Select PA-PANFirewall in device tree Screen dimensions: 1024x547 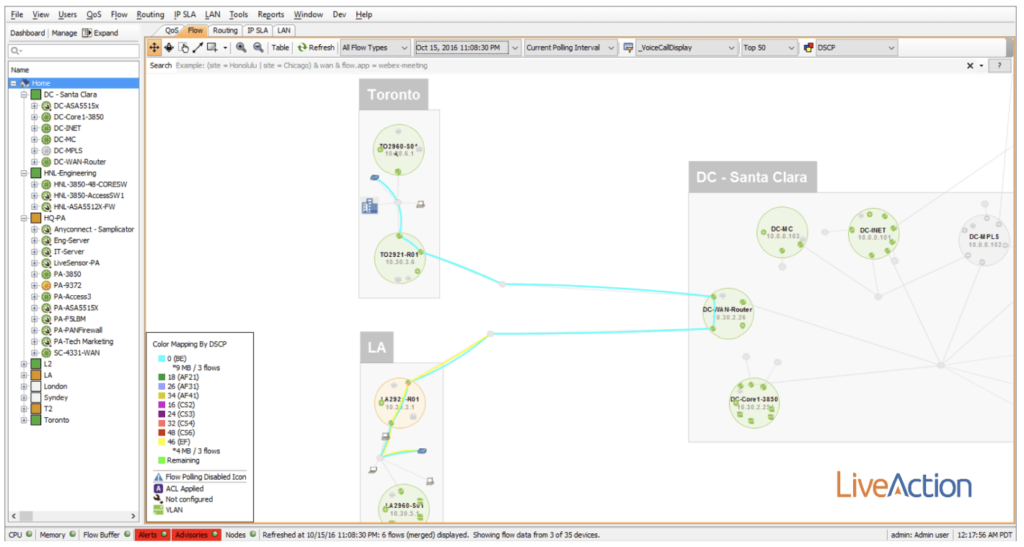78,330
